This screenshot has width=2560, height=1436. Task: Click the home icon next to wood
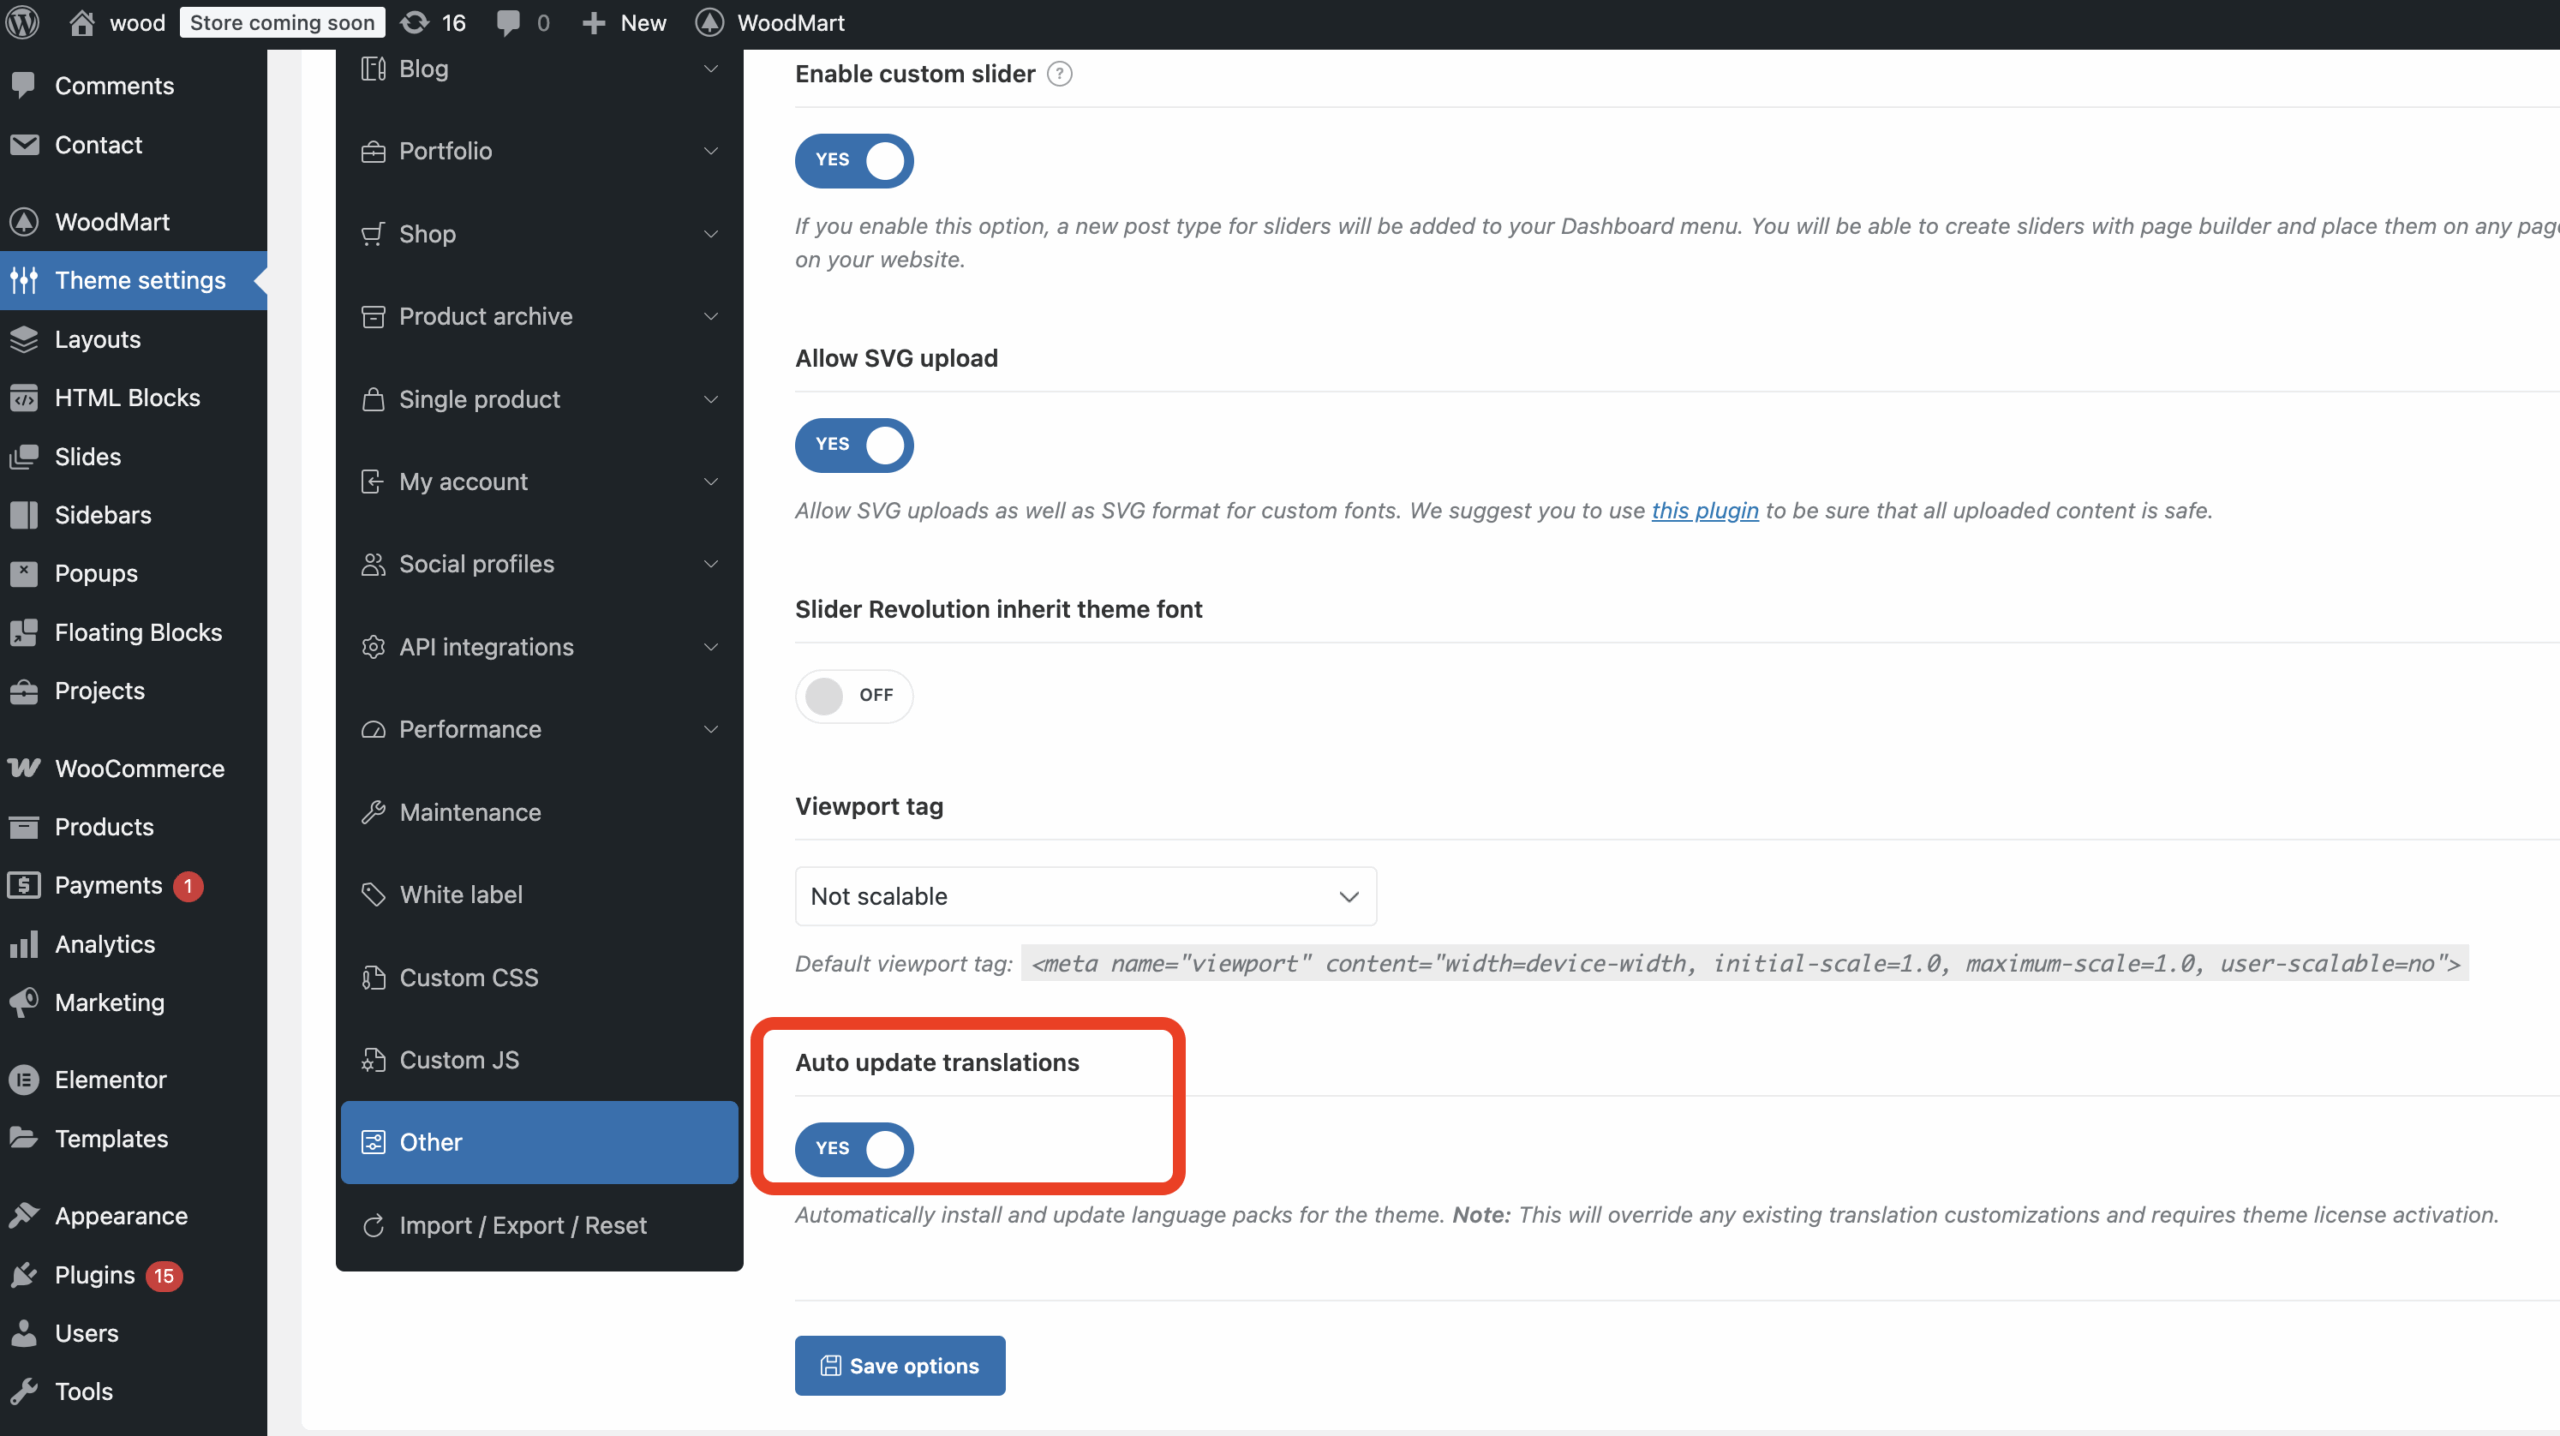pos(82,22)
